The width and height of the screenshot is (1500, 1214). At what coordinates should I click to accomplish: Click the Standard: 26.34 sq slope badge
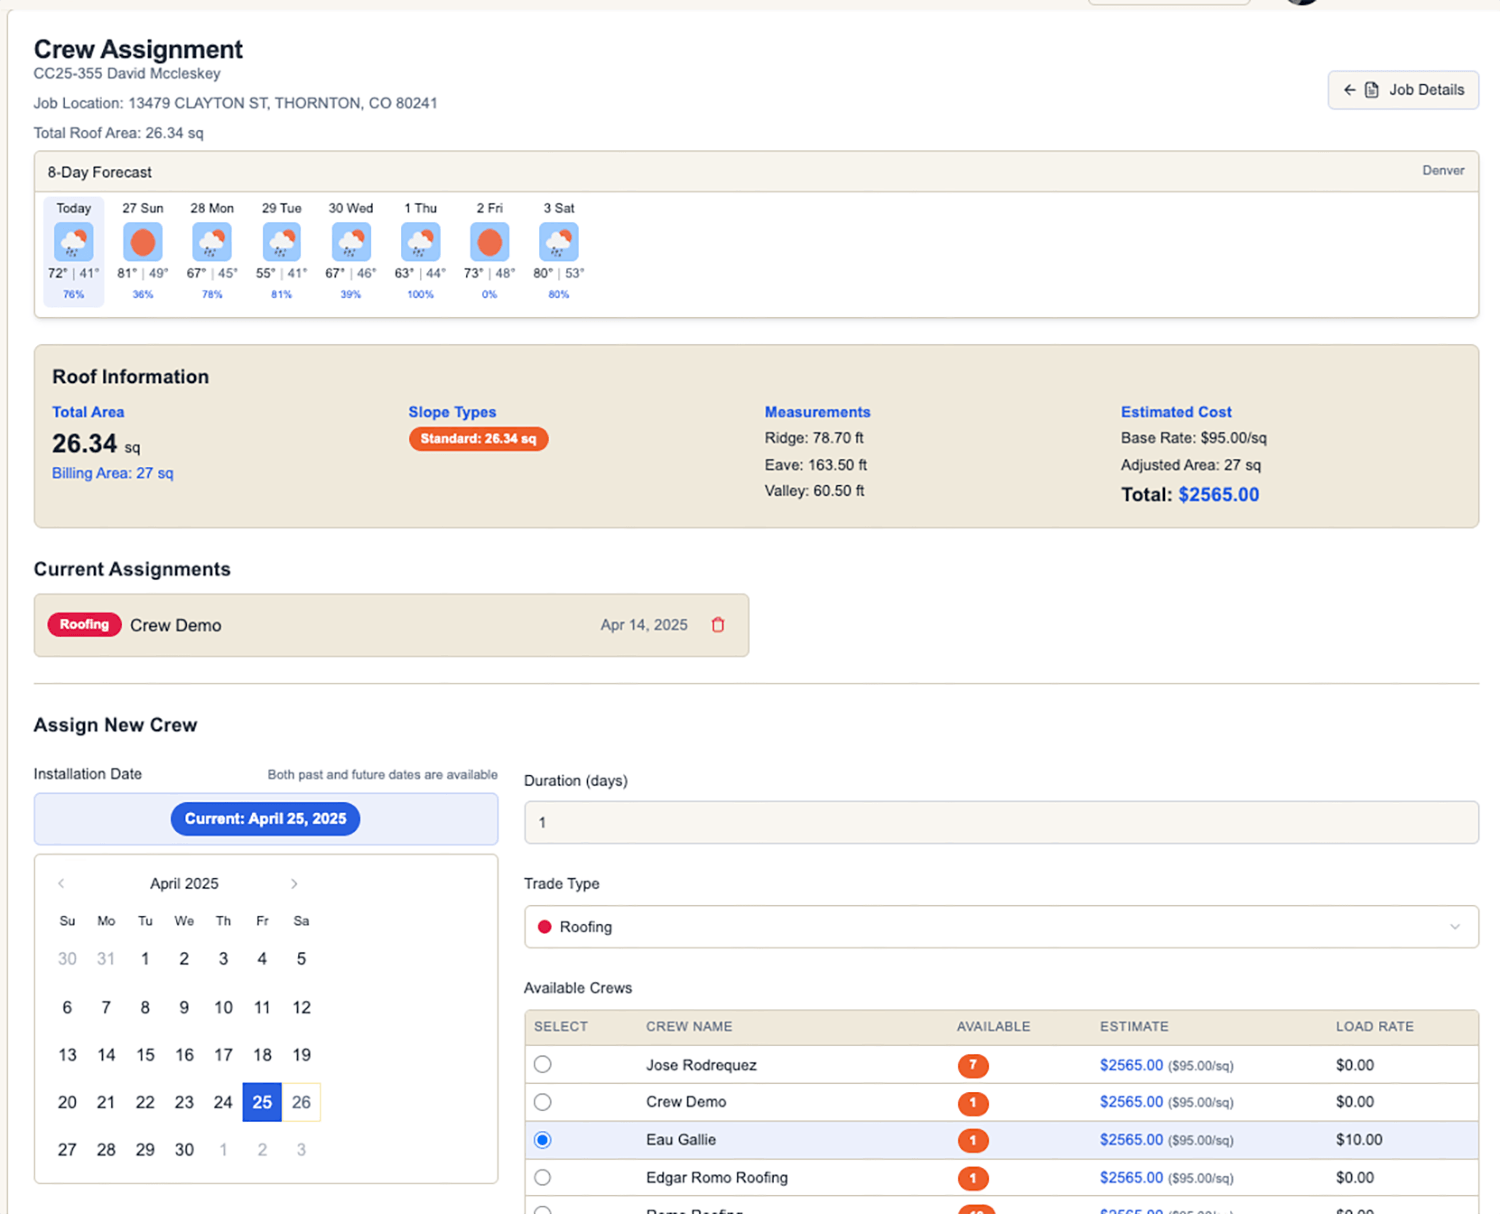[478, 438]
